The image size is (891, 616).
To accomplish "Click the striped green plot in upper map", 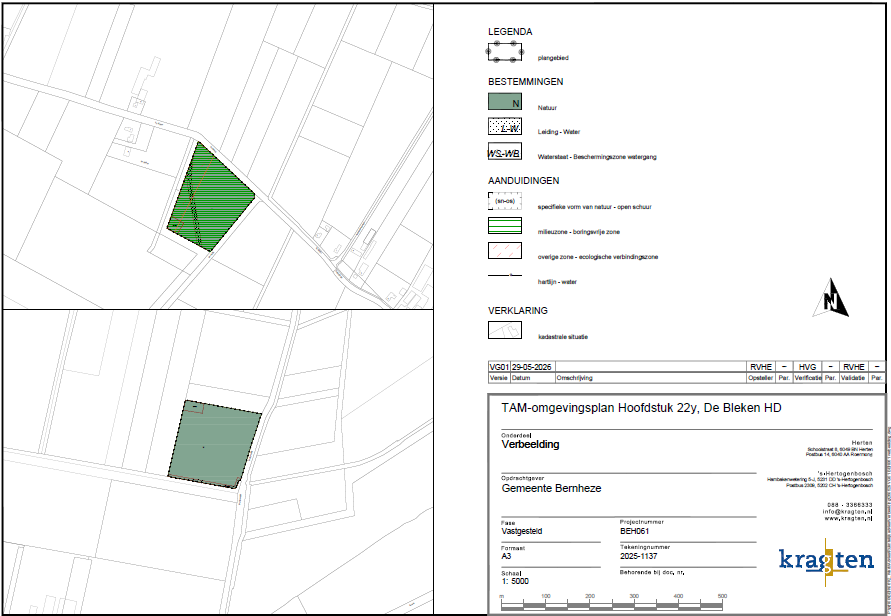I will pos(211,196).
